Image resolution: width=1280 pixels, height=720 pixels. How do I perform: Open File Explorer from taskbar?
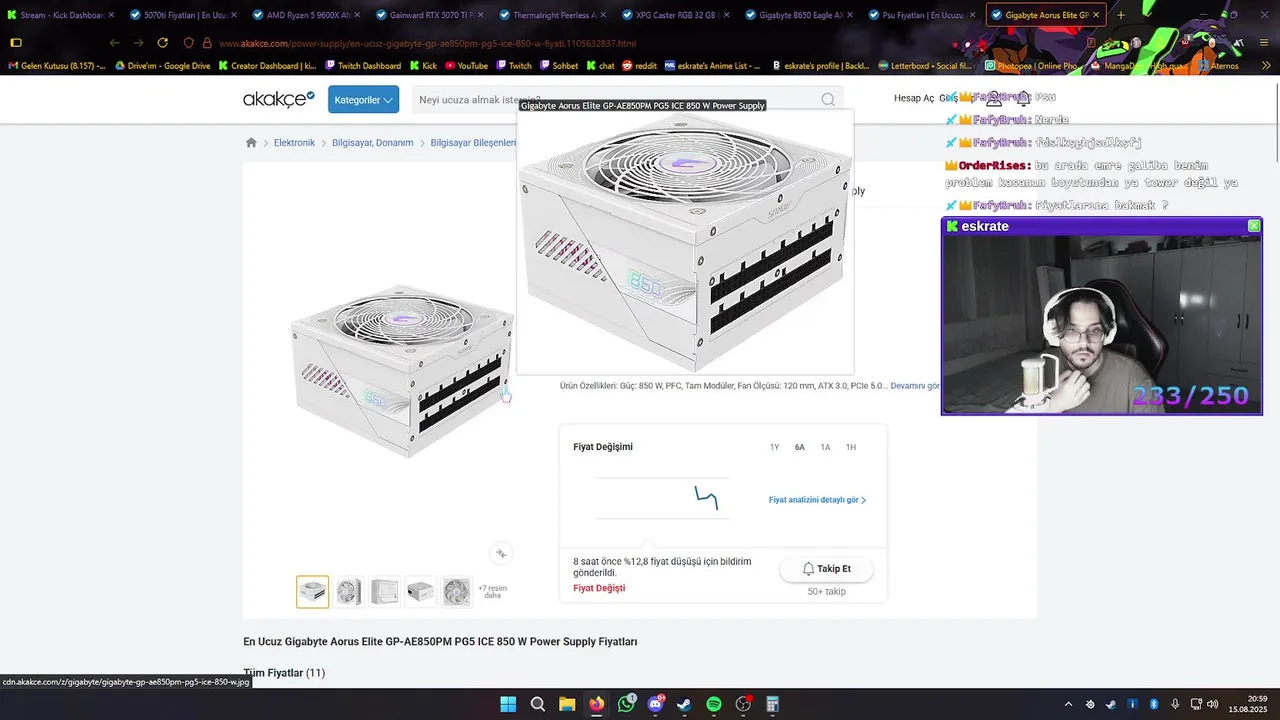(x=567, y=704)
